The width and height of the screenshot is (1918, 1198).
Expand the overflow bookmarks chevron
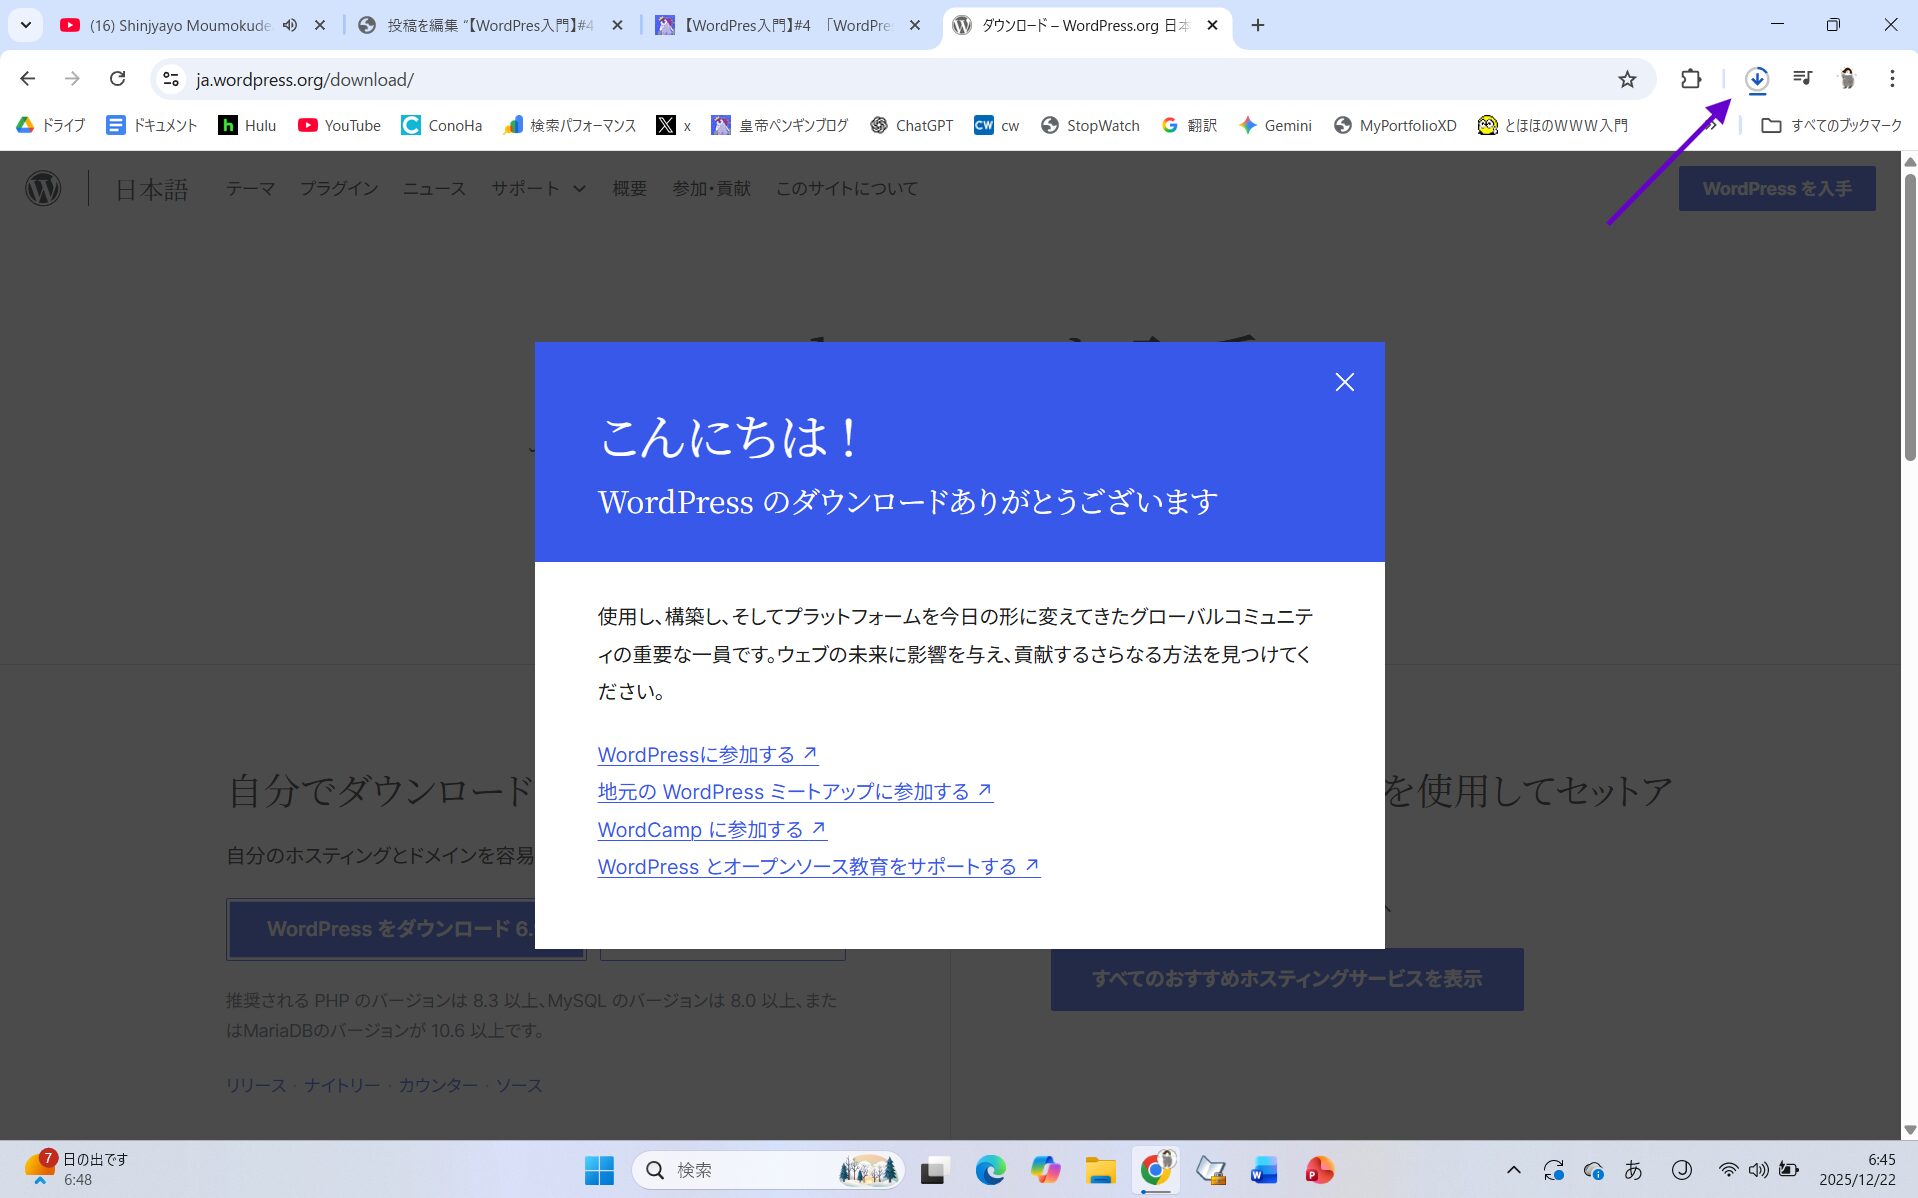tap(1714, 126)
